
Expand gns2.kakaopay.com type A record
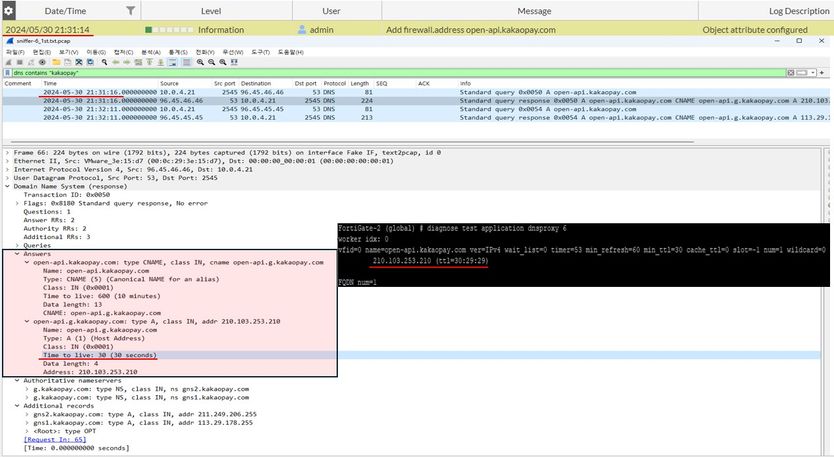coord(27,414)
